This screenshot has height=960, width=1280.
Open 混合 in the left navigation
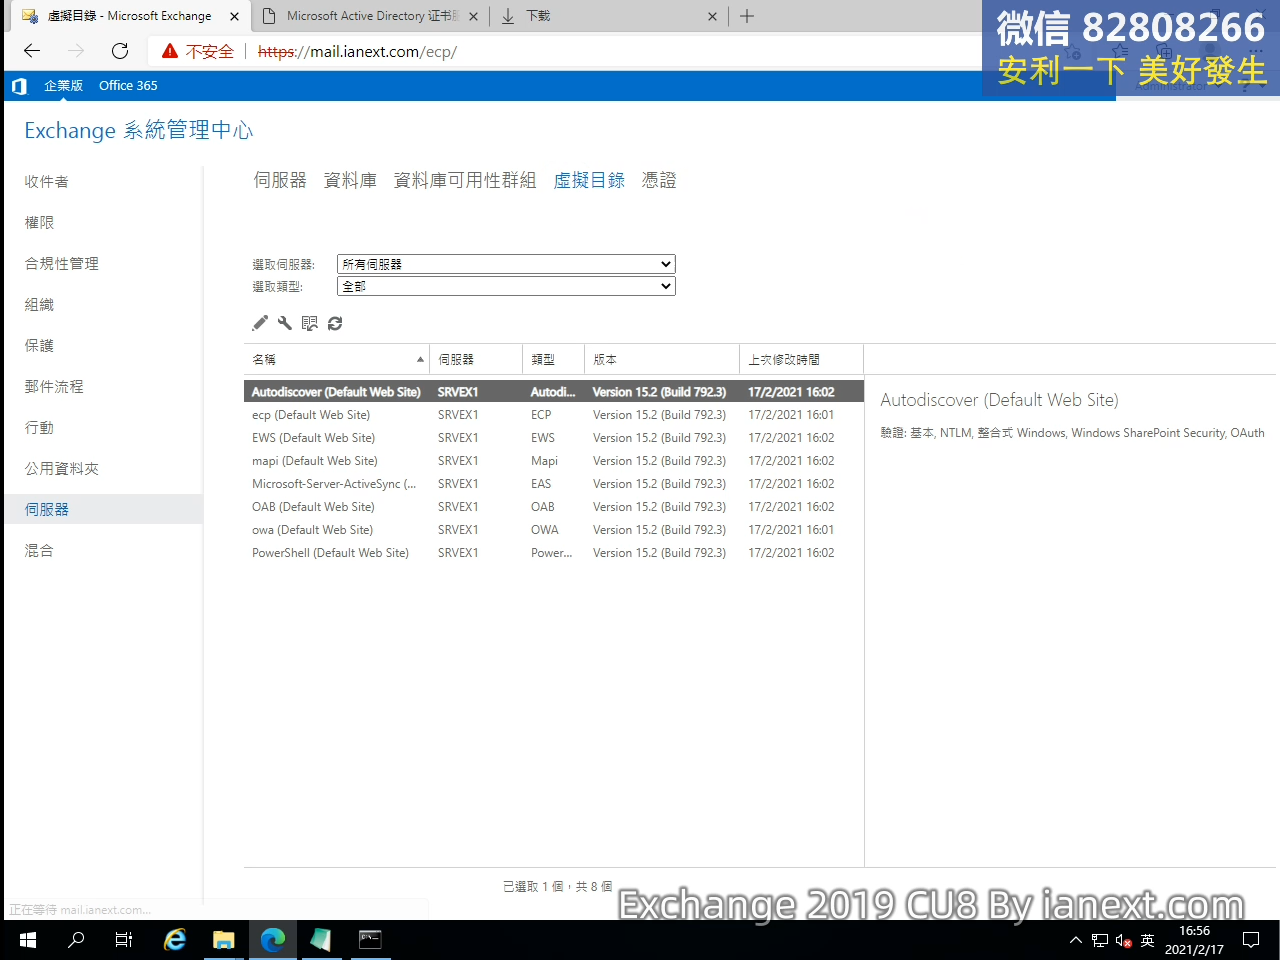click(39, 550)
